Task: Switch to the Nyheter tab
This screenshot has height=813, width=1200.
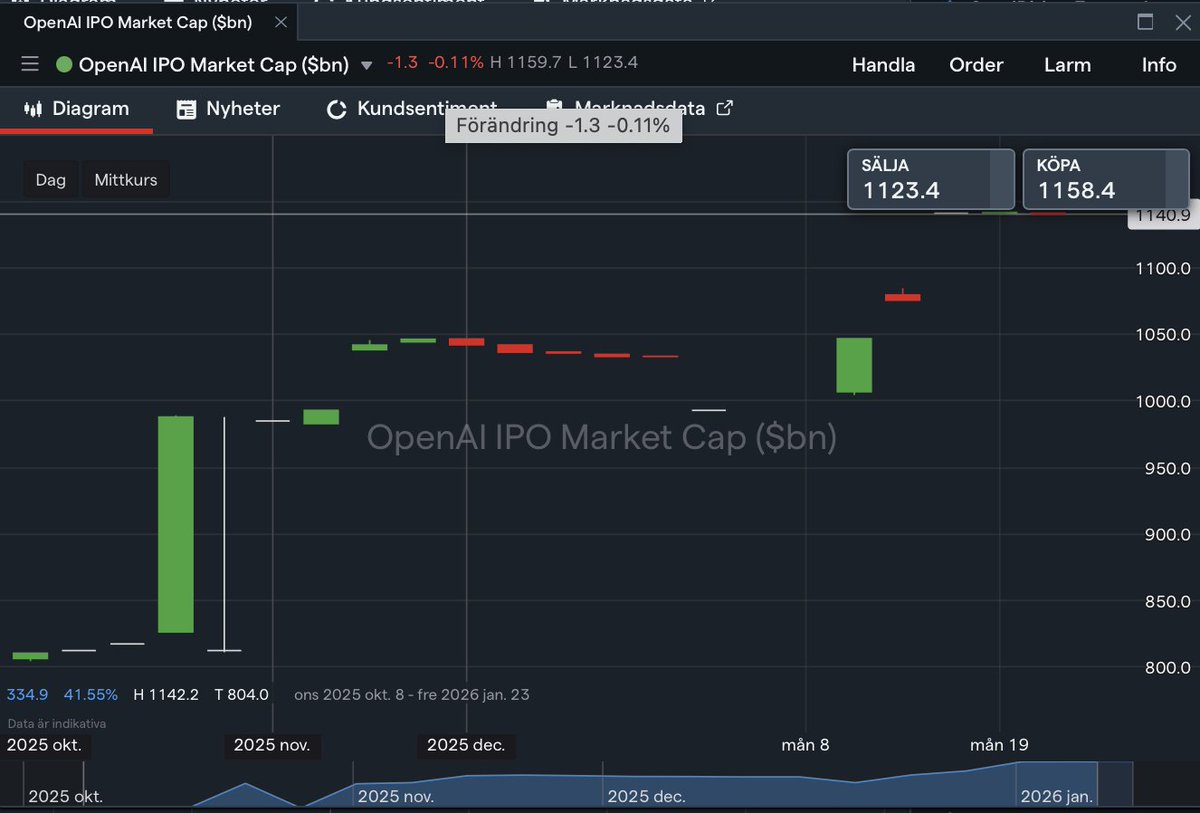Action: 228,109
